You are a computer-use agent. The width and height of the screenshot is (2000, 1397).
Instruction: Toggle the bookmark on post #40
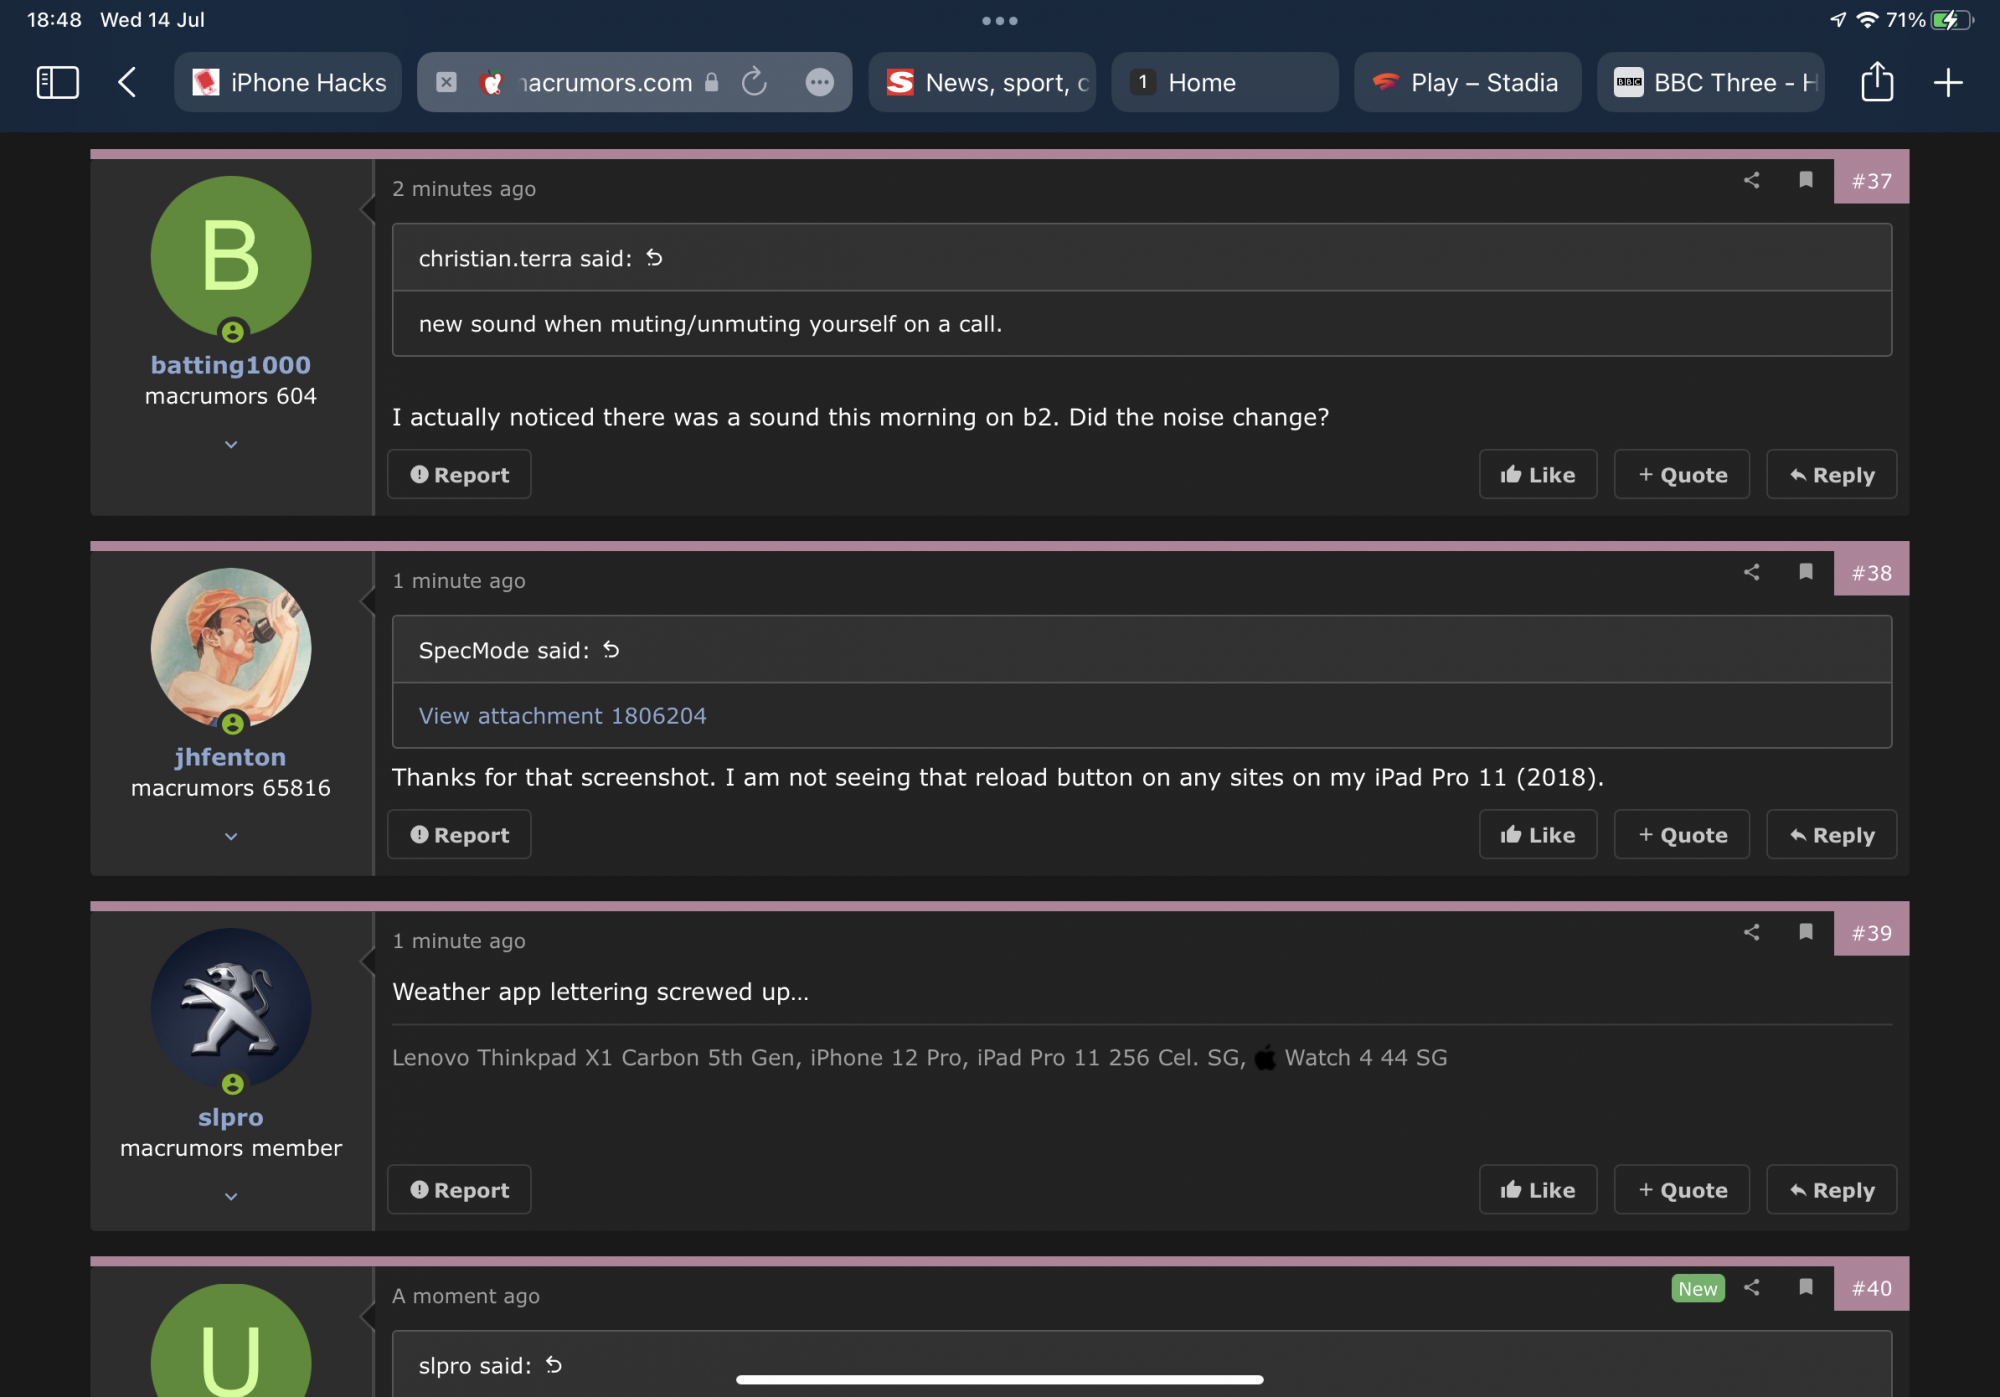pos(1805,1287)
